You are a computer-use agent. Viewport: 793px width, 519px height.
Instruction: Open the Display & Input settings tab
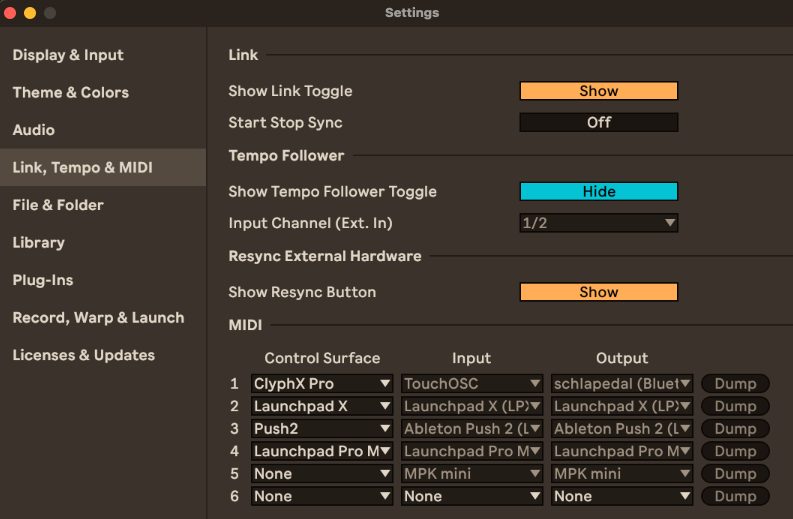pos(68,55)
